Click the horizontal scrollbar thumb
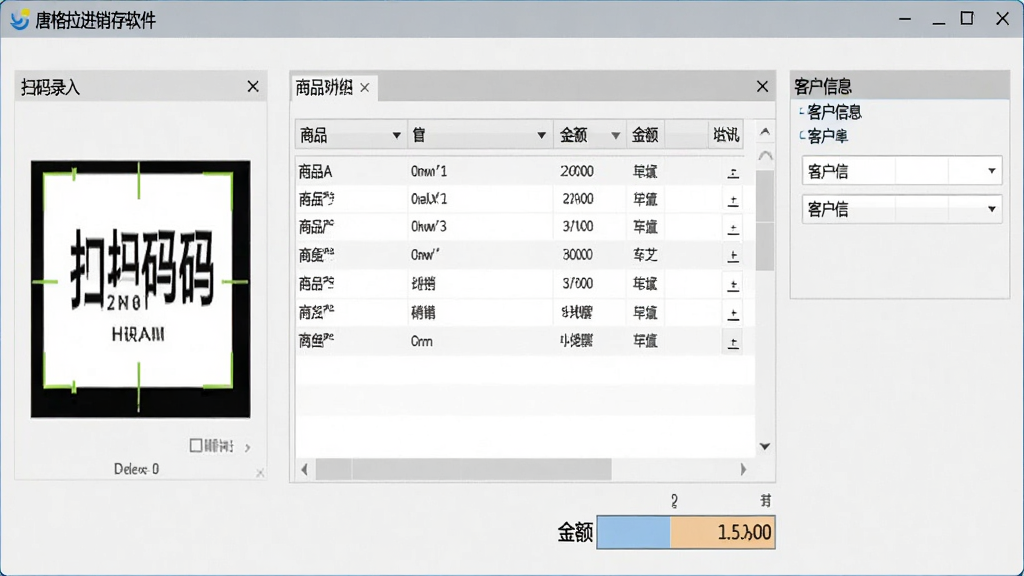The height and width of the screenshot is (576, 1024). [x=464, y=469]
